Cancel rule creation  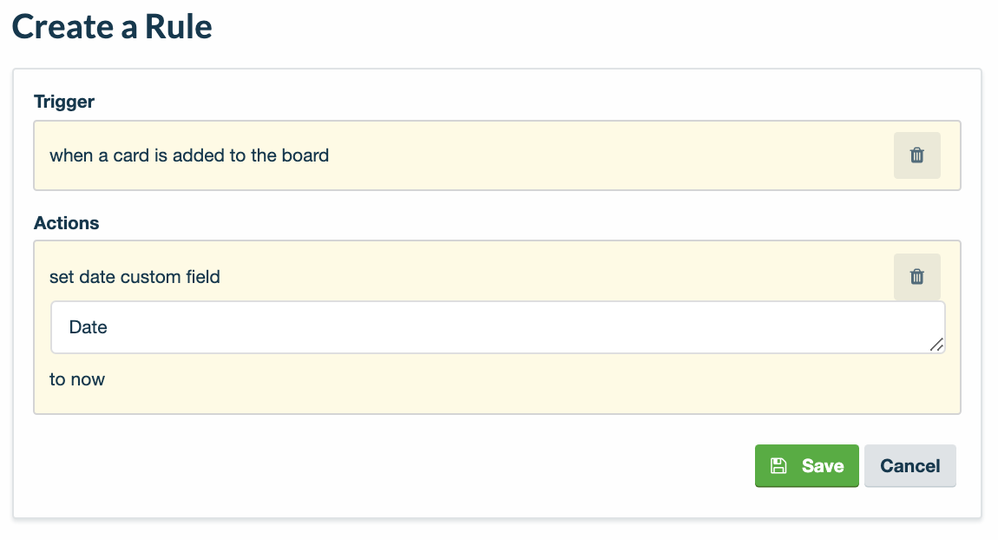click(910, 466)
